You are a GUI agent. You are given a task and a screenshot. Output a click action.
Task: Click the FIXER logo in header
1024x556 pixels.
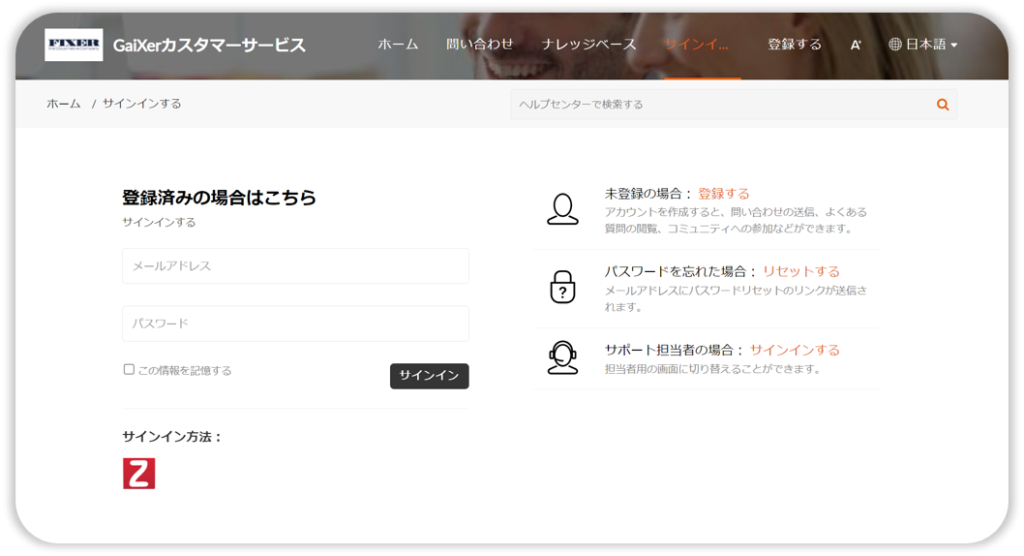point(74,45)
